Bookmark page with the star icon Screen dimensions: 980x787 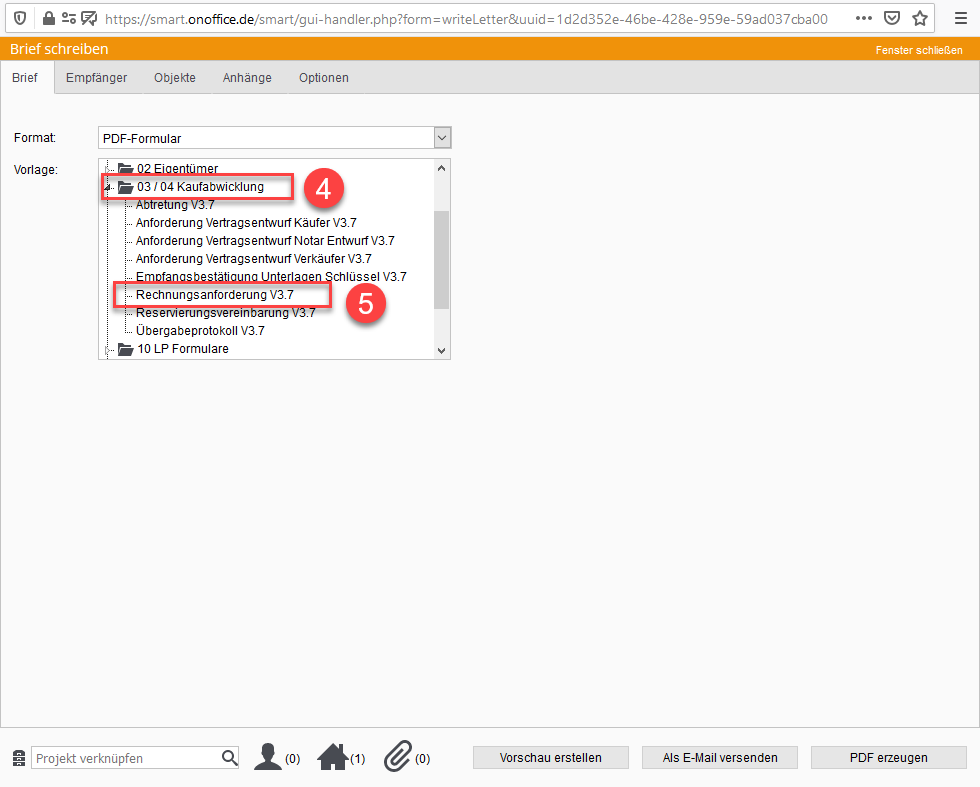[920, 18]
